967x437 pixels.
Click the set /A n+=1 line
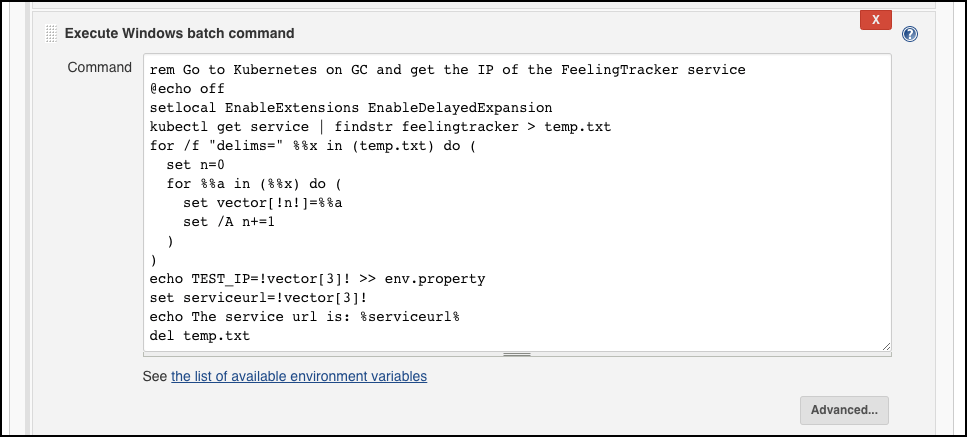point(229,222)
